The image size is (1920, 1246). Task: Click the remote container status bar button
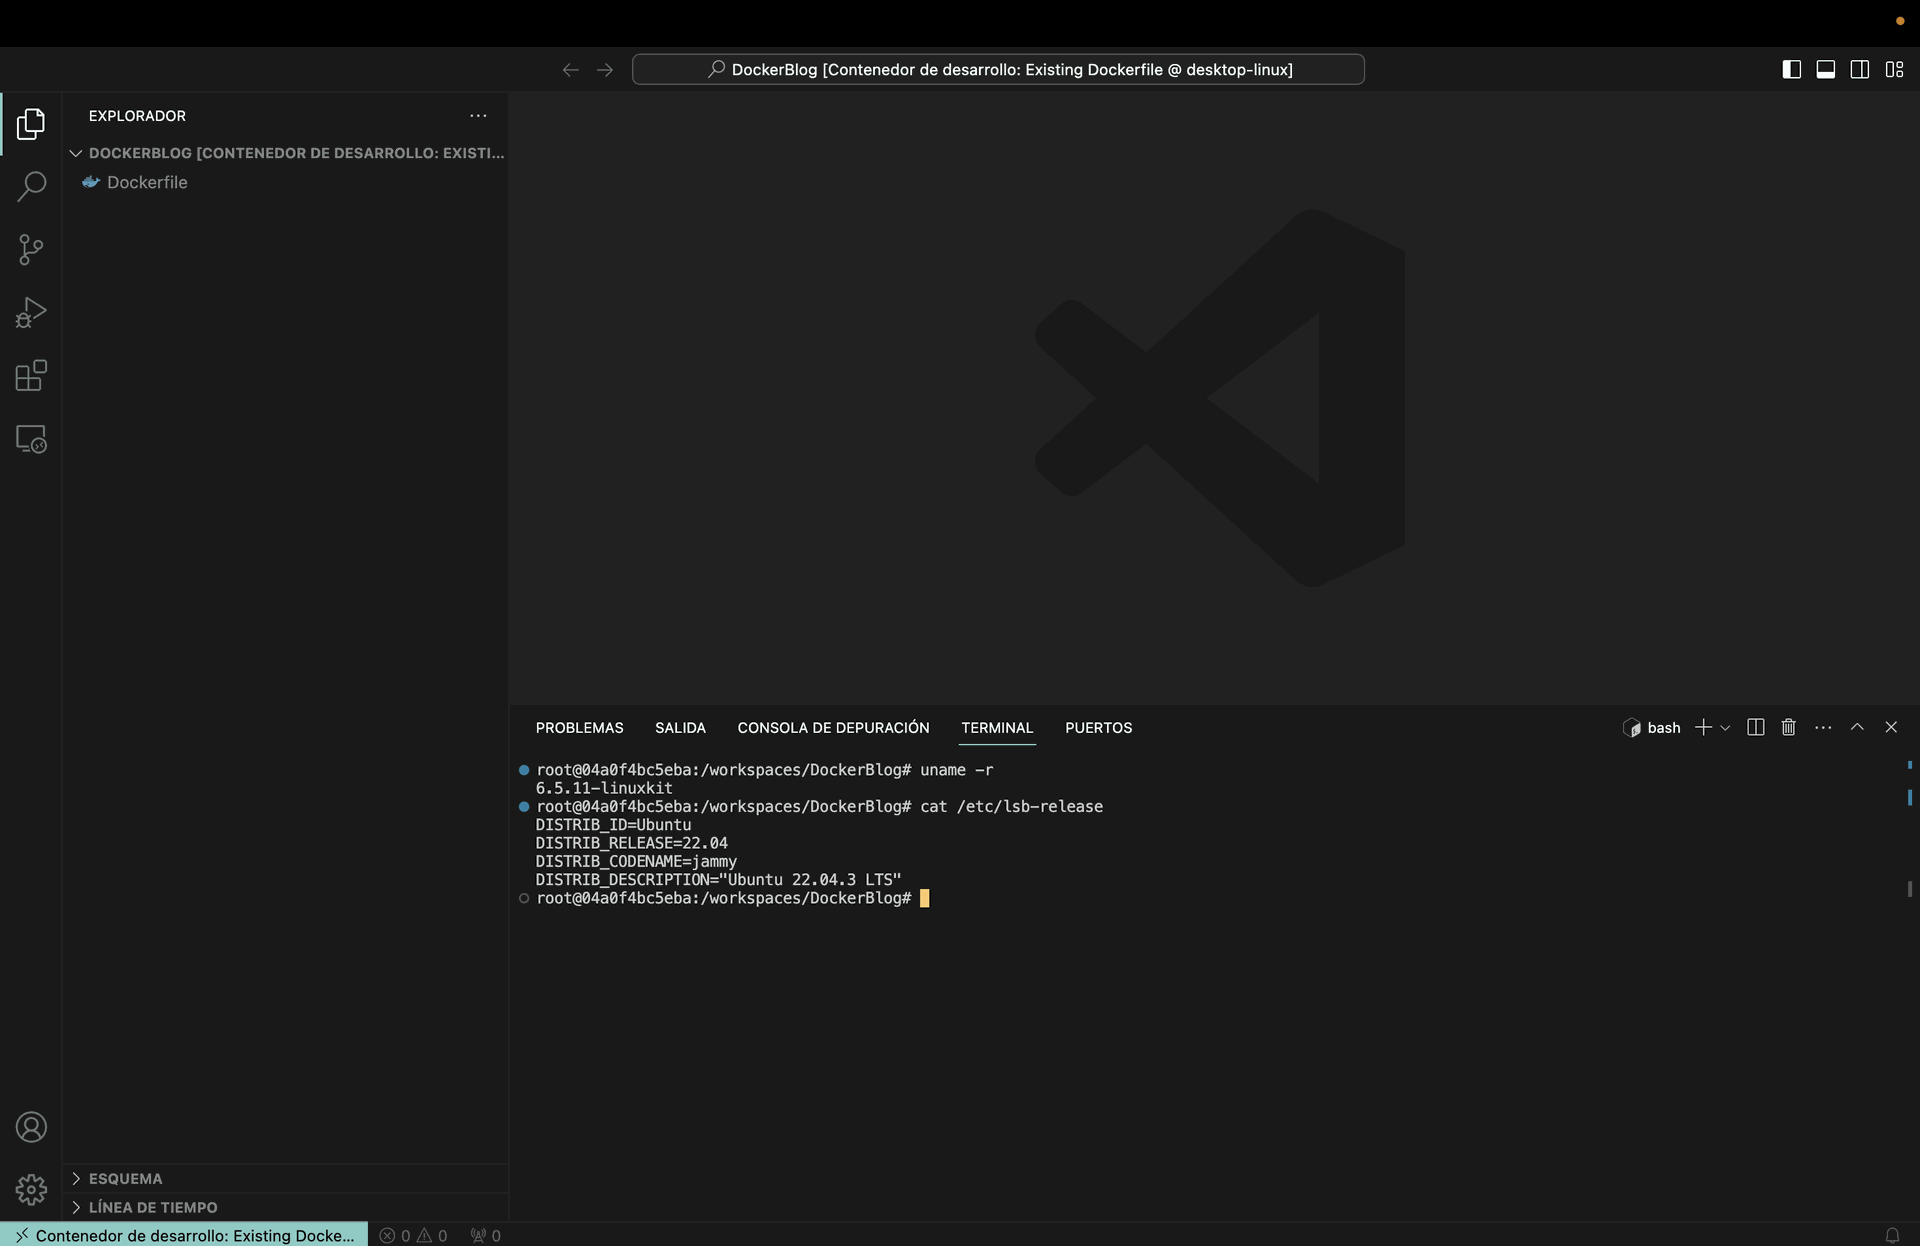184,1235
